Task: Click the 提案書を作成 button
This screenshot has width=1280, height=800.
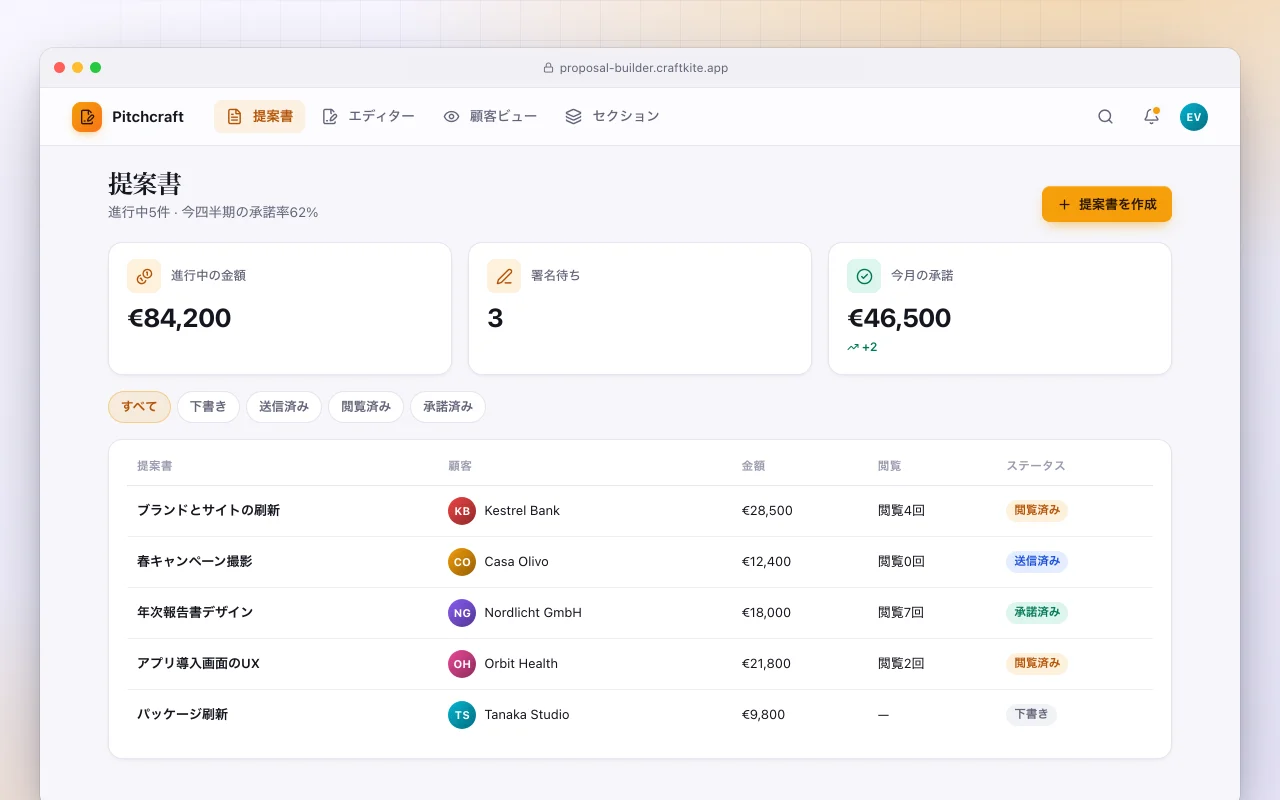Action: point(1107,204)
